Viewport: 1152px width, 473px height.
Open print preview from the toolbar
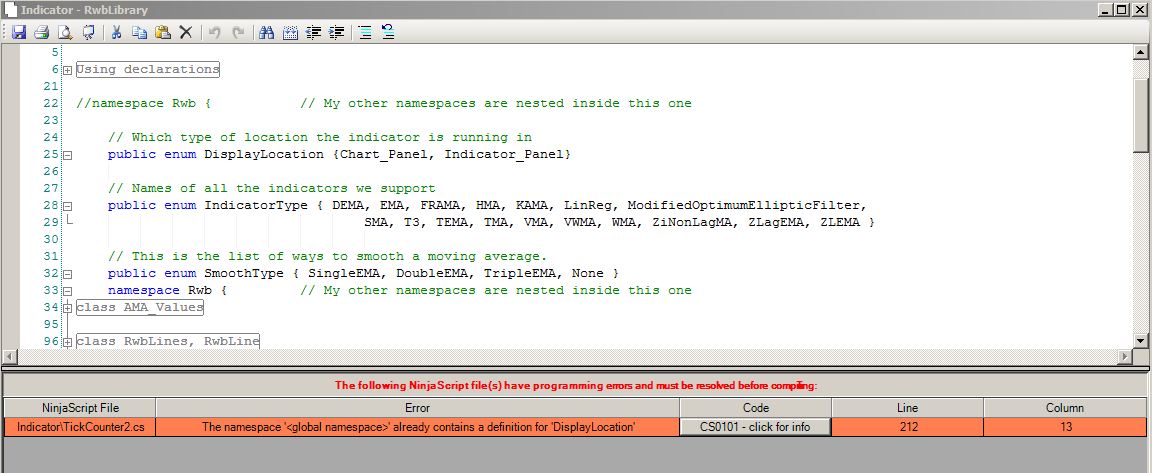tap(65, 32)
